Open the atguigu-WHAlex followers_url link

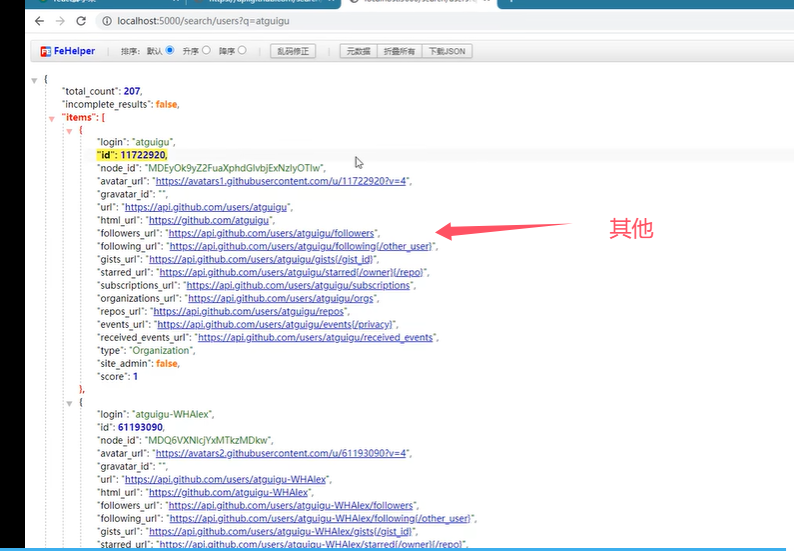coord(291,505)
